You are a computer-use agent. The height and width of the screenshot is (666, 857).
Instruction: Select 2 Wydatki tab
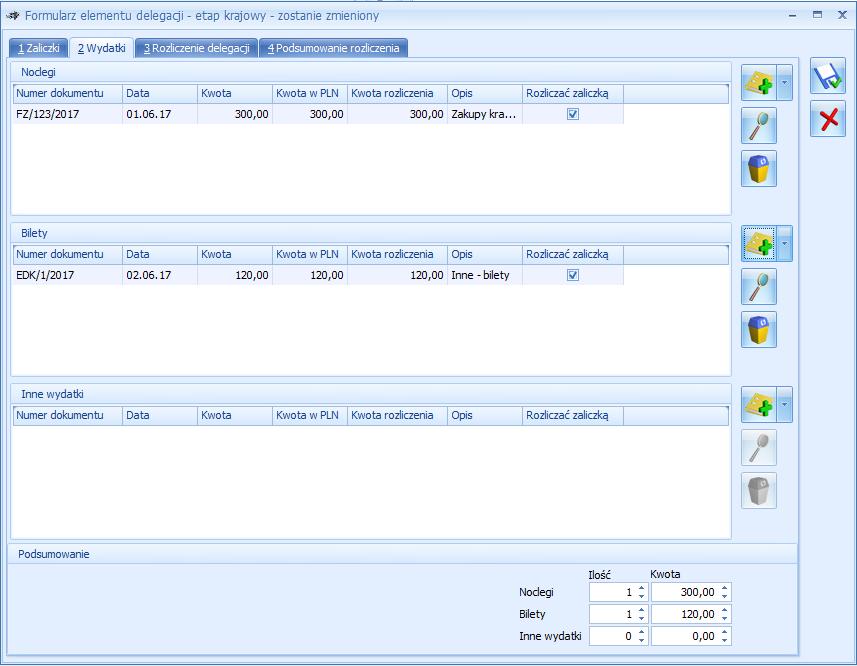[x=102, y=48]
